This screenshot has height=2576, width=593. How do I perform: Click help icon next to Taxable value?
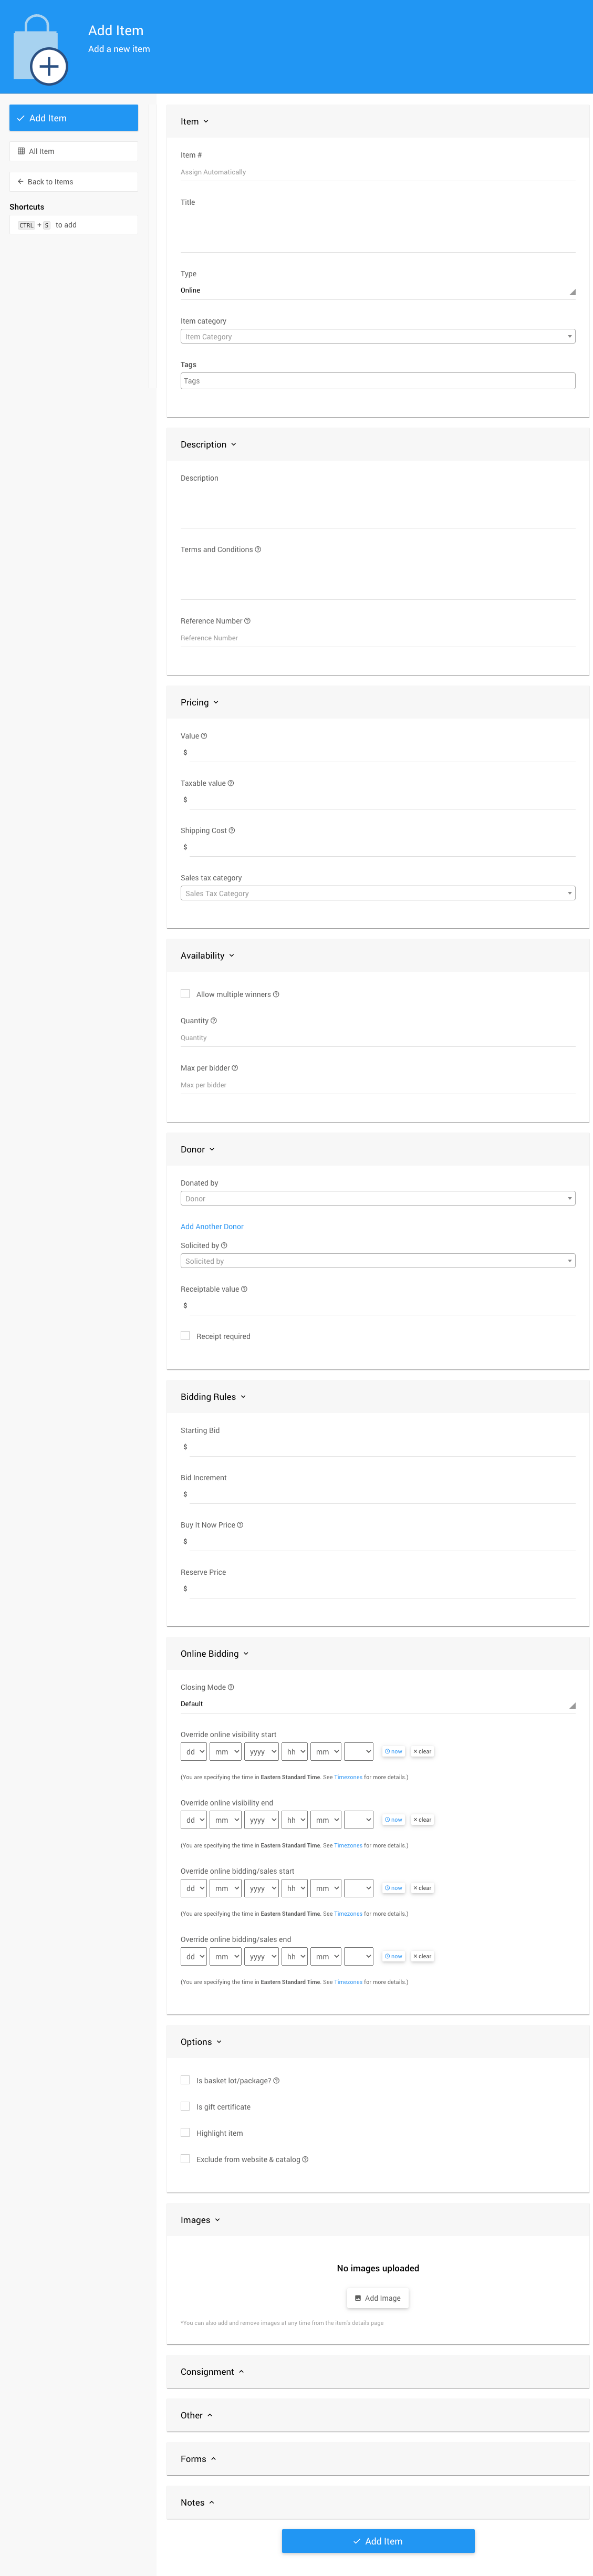pos(231,783)
